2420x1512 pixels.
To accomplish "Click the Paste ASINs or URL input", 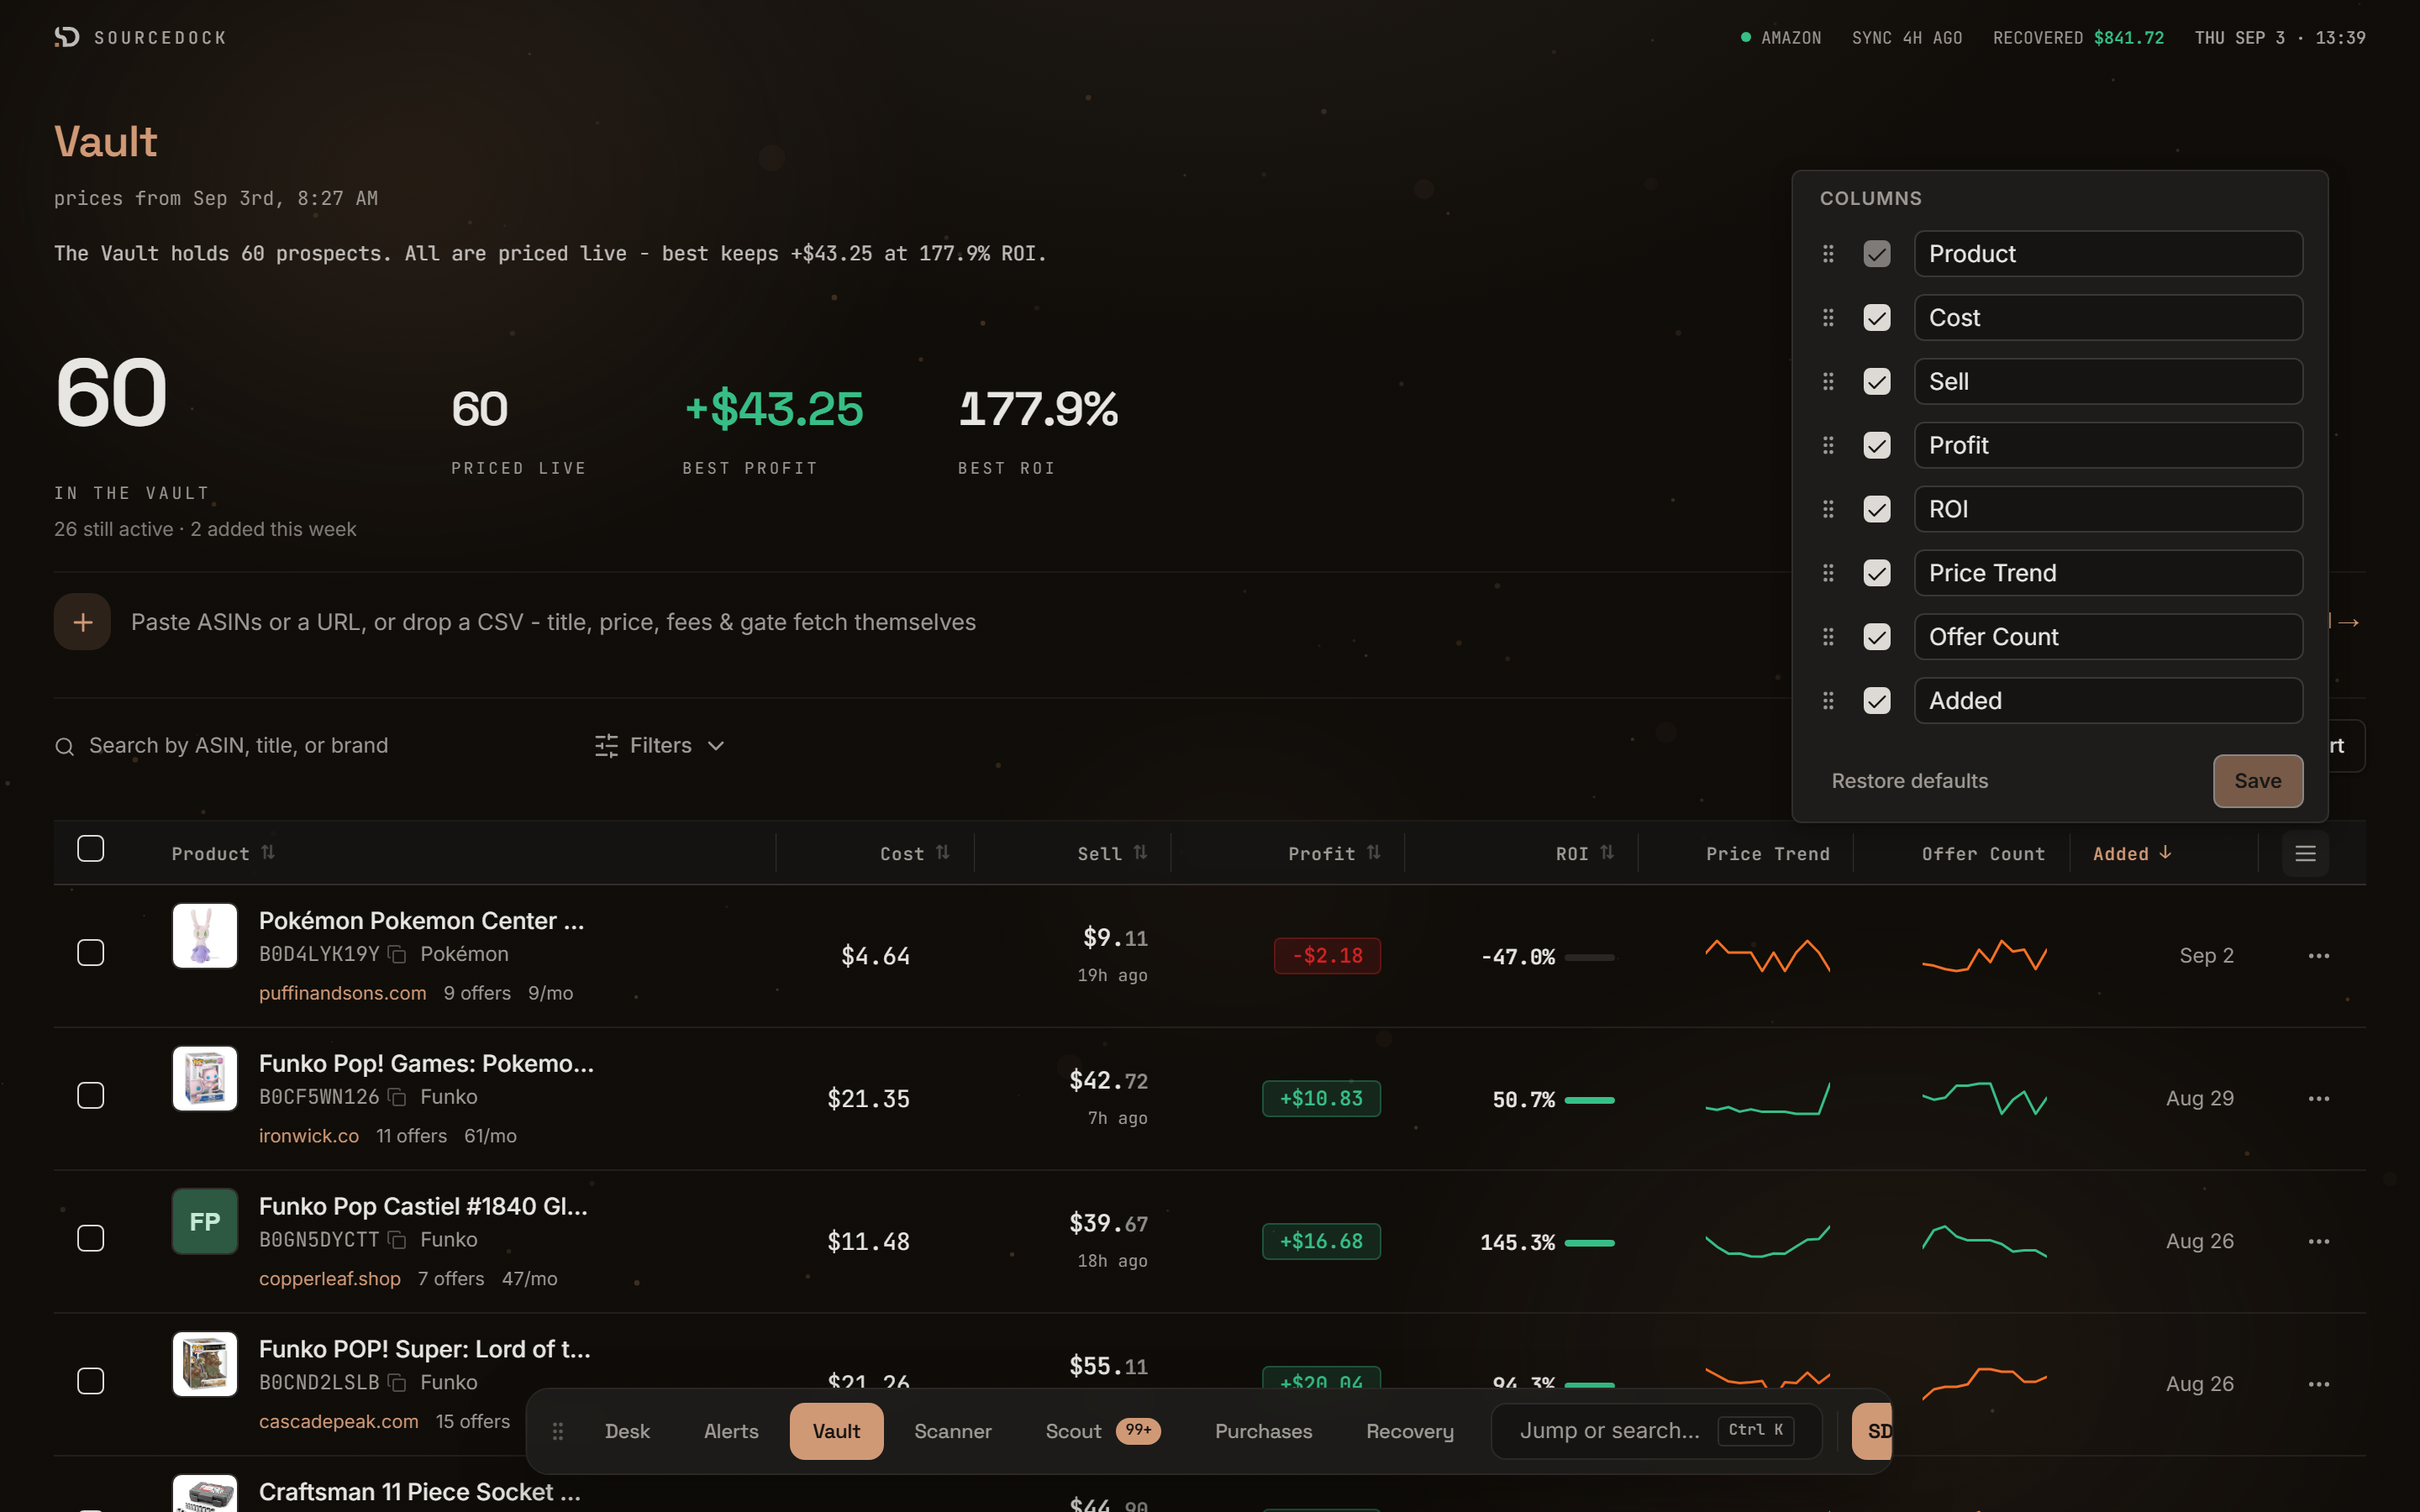I will pyautogui.click(x=553, y=622).
